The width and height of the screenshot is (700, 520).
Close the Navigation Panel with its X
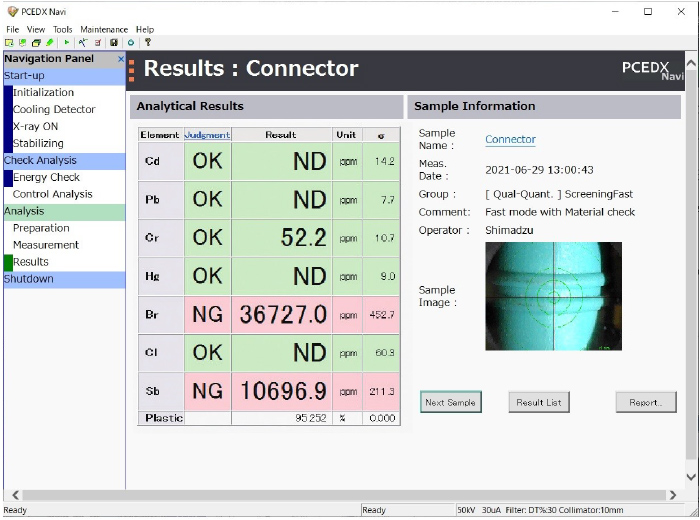tap(121, 59)
